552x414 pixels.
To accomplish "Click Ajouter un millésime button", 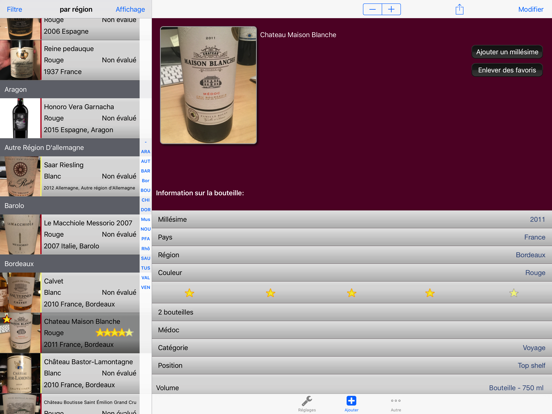I will (507, 52).
